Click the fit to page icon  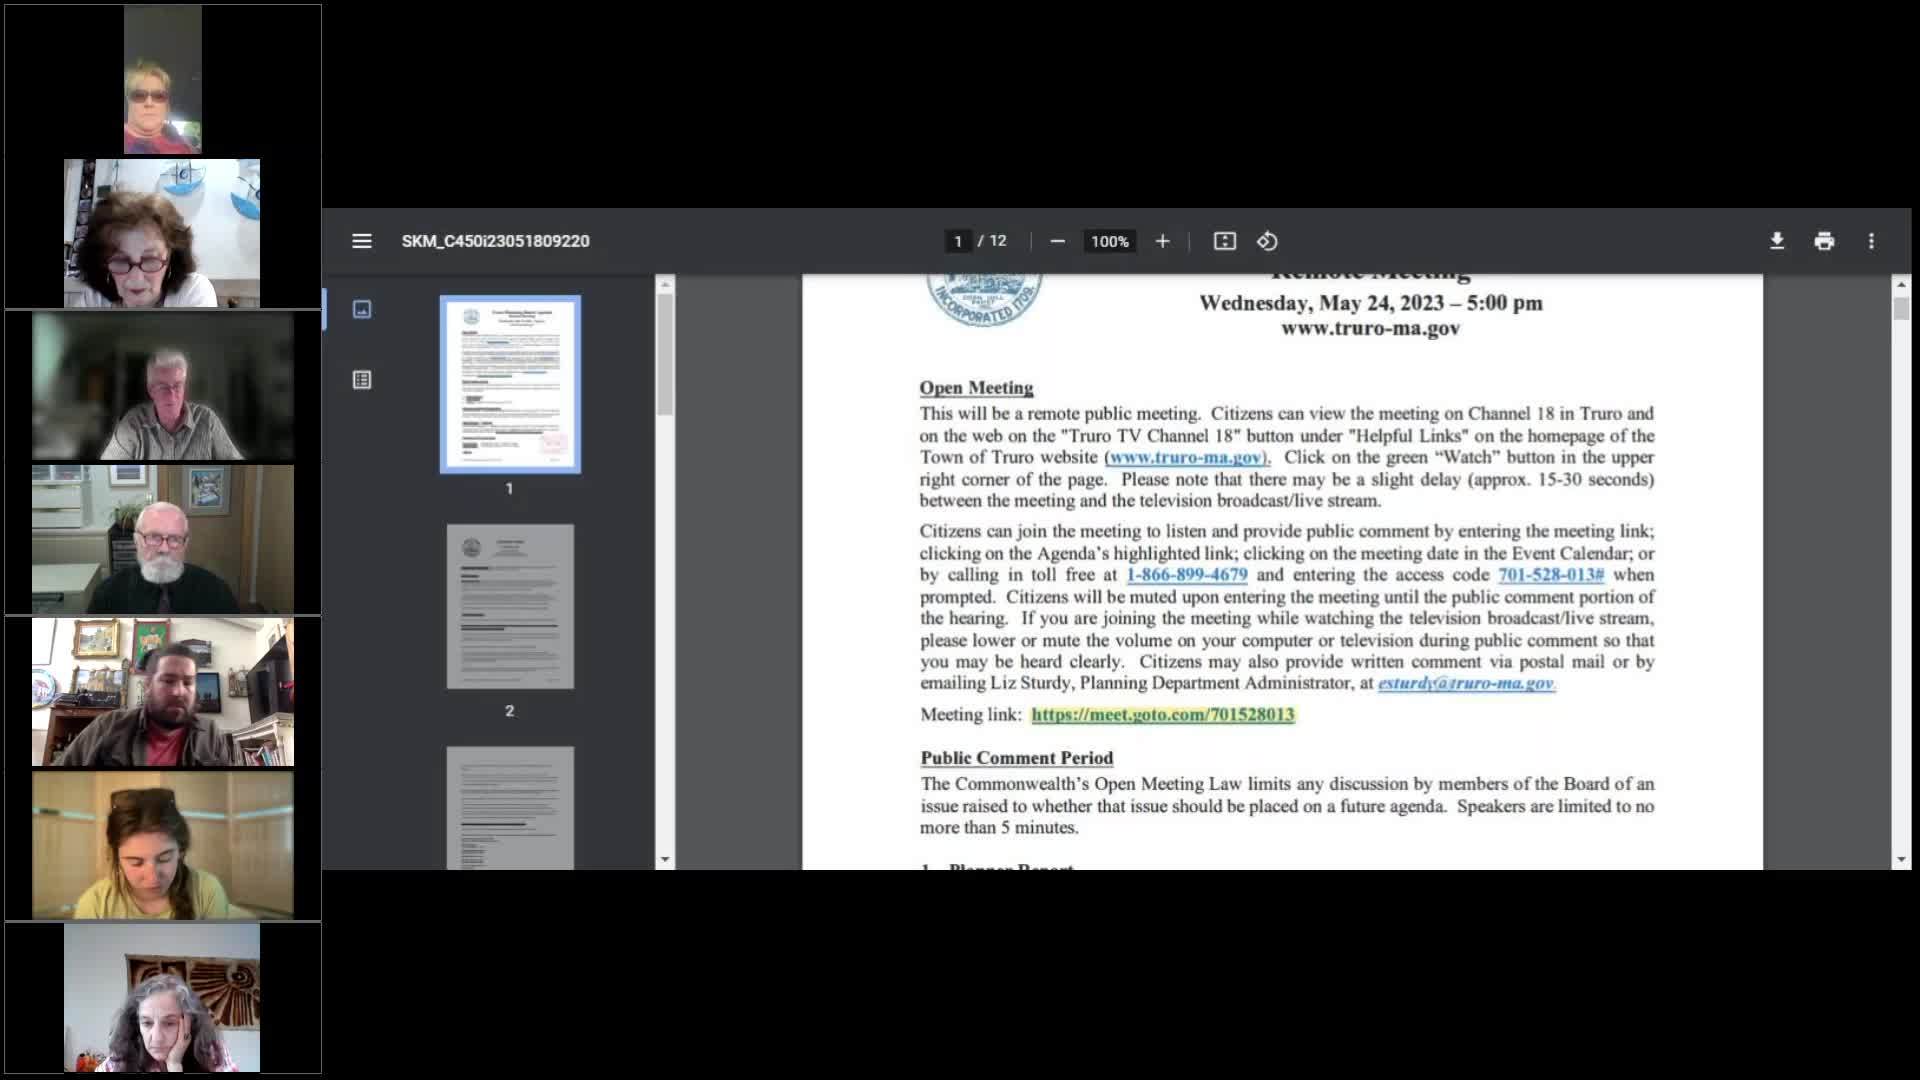(x=1225, y=241)
